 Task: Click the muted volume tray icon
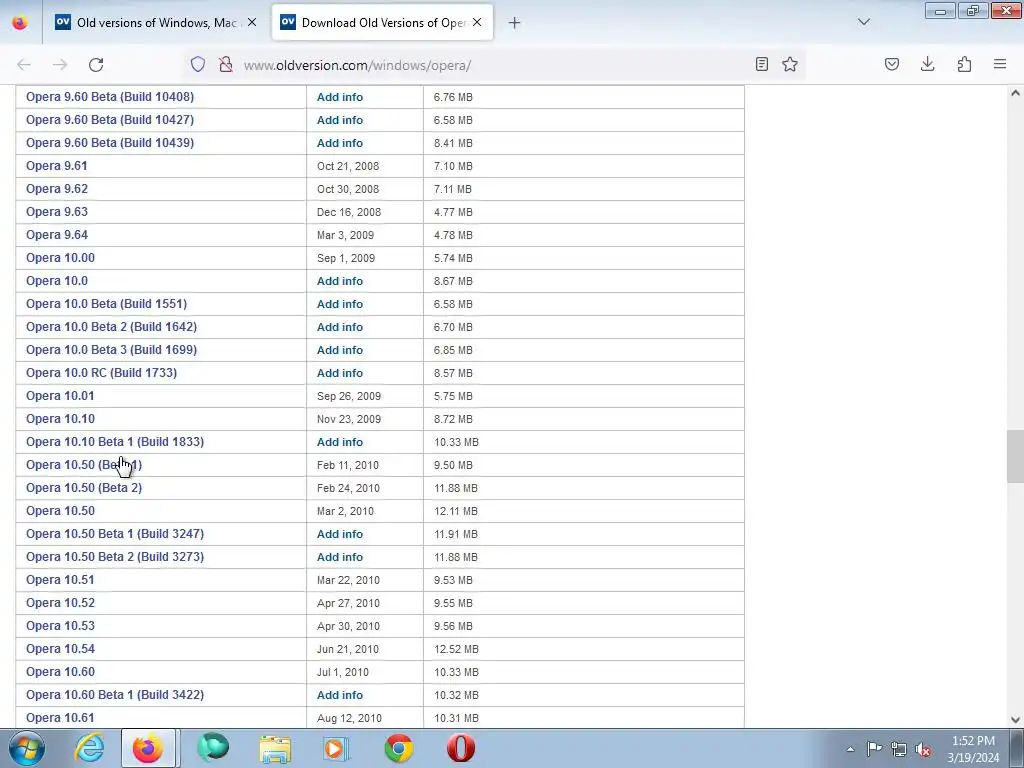coord(923,749)
